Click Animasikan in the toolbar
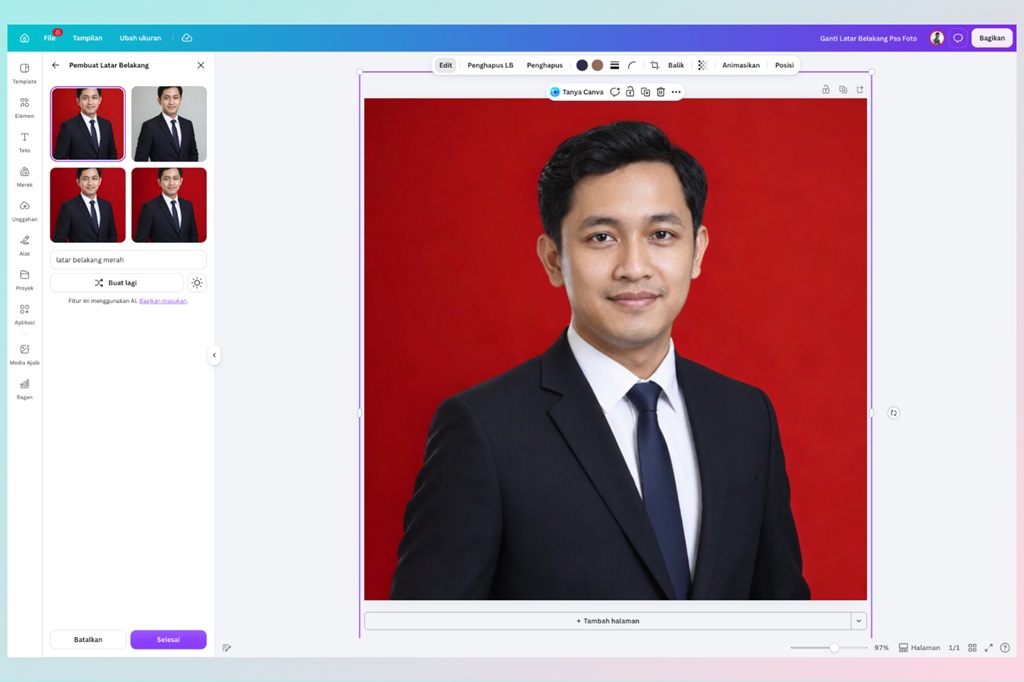 coord(741,65)
